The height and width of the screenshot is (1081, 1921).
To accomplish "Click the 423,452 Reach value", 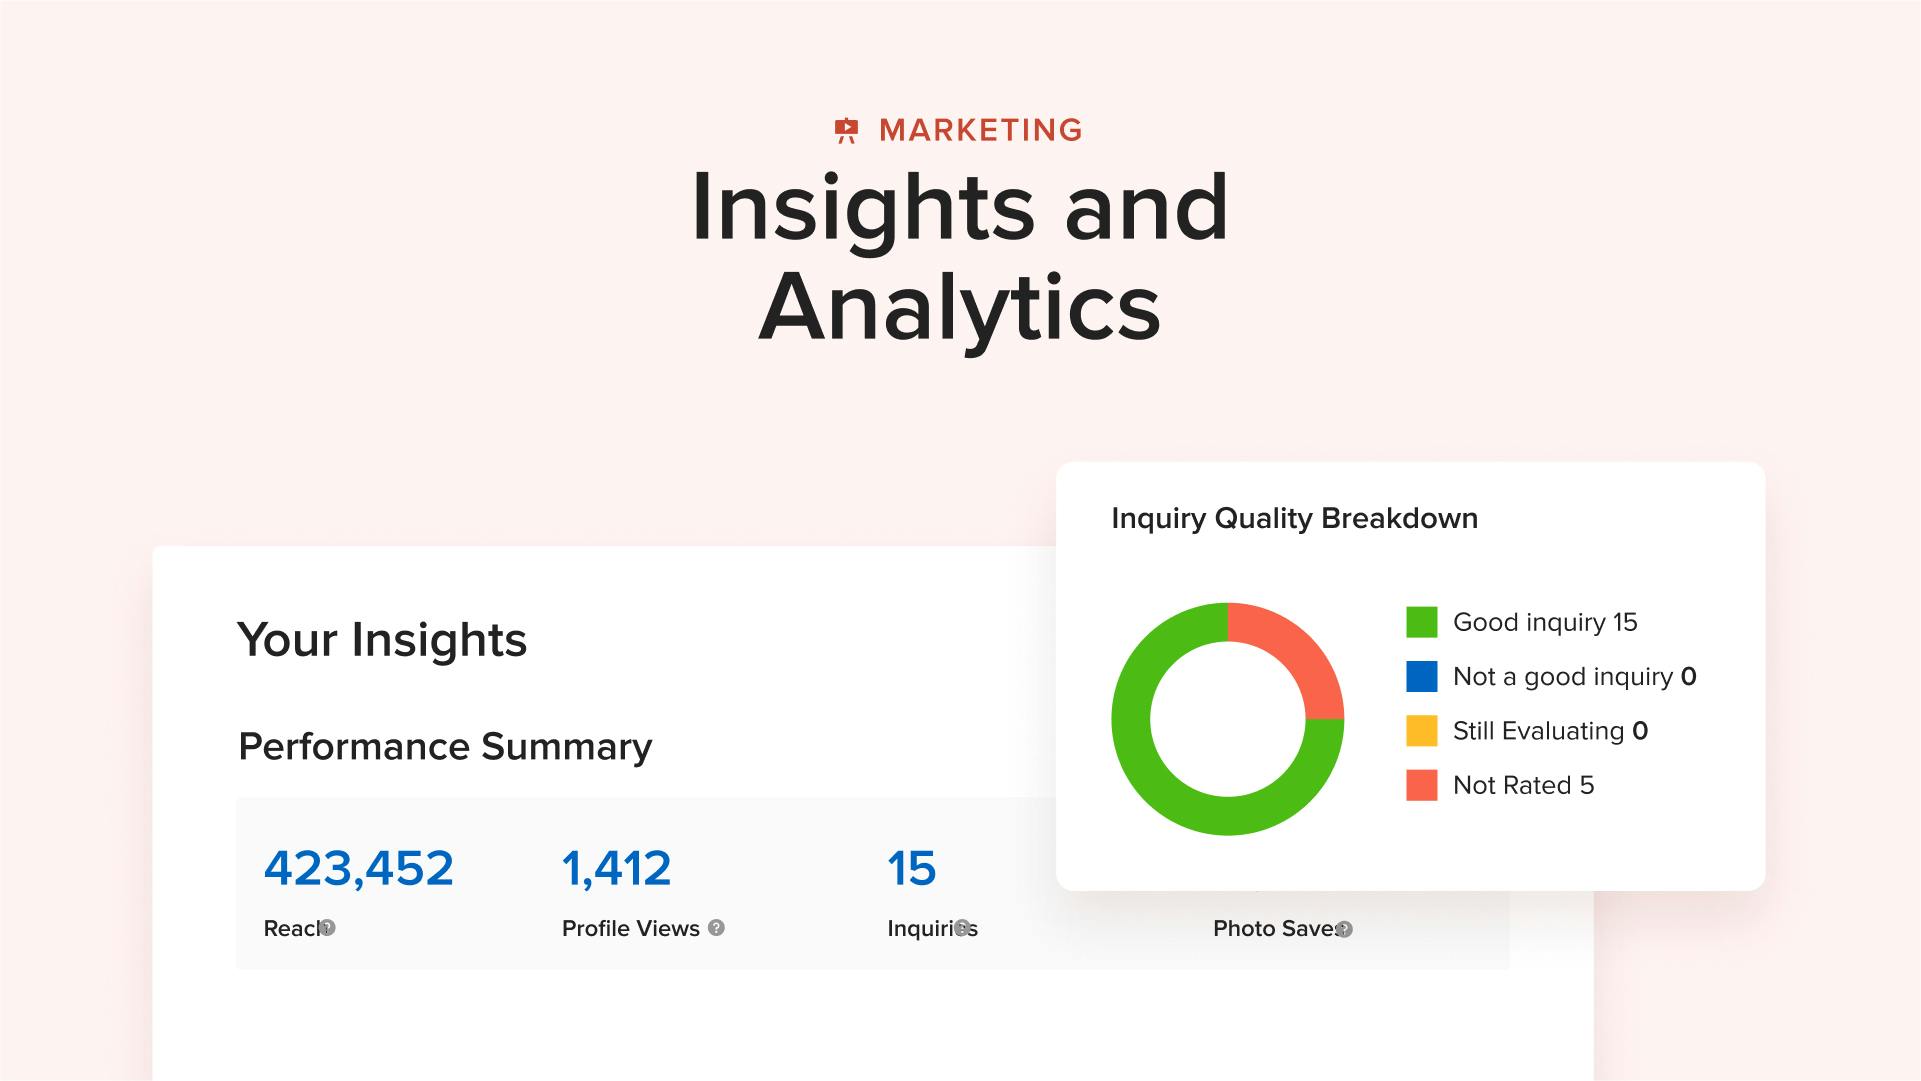I will 359,868.
